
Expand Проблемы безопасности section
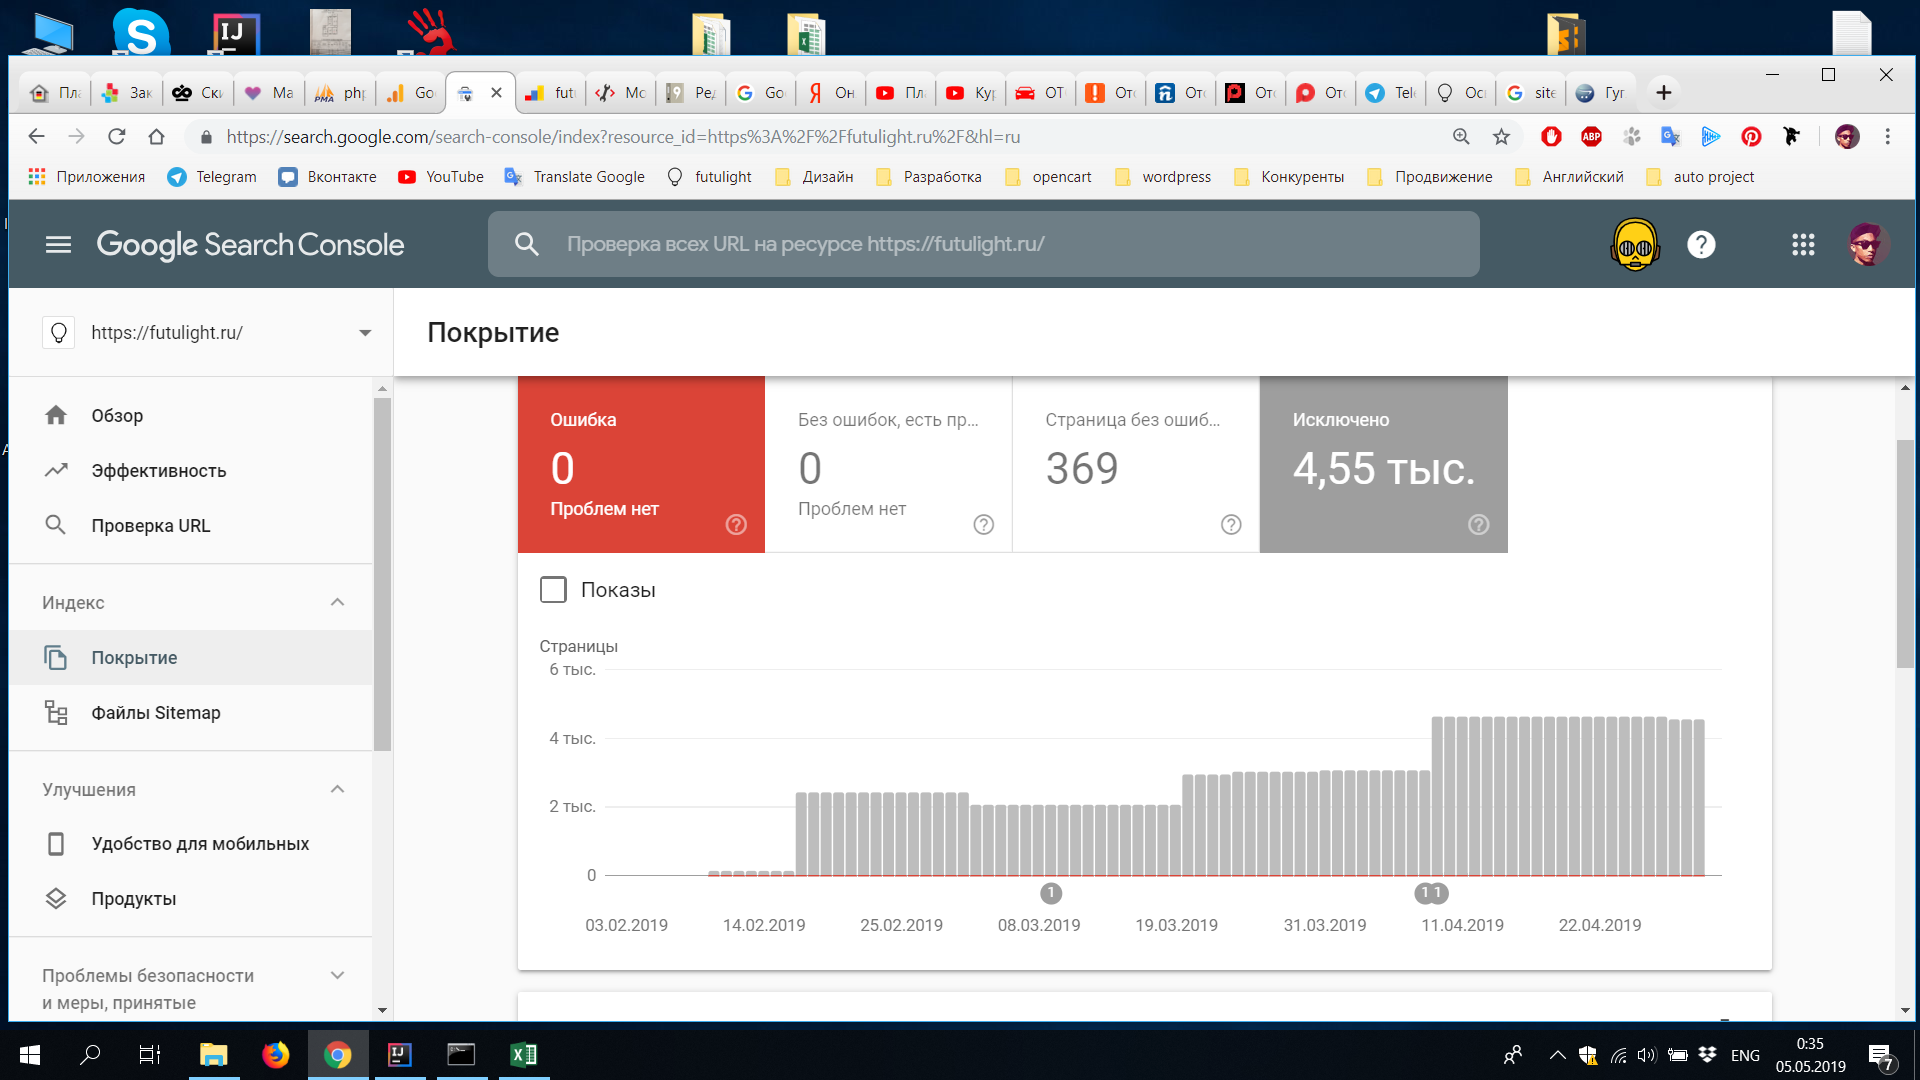coord(337,975)
